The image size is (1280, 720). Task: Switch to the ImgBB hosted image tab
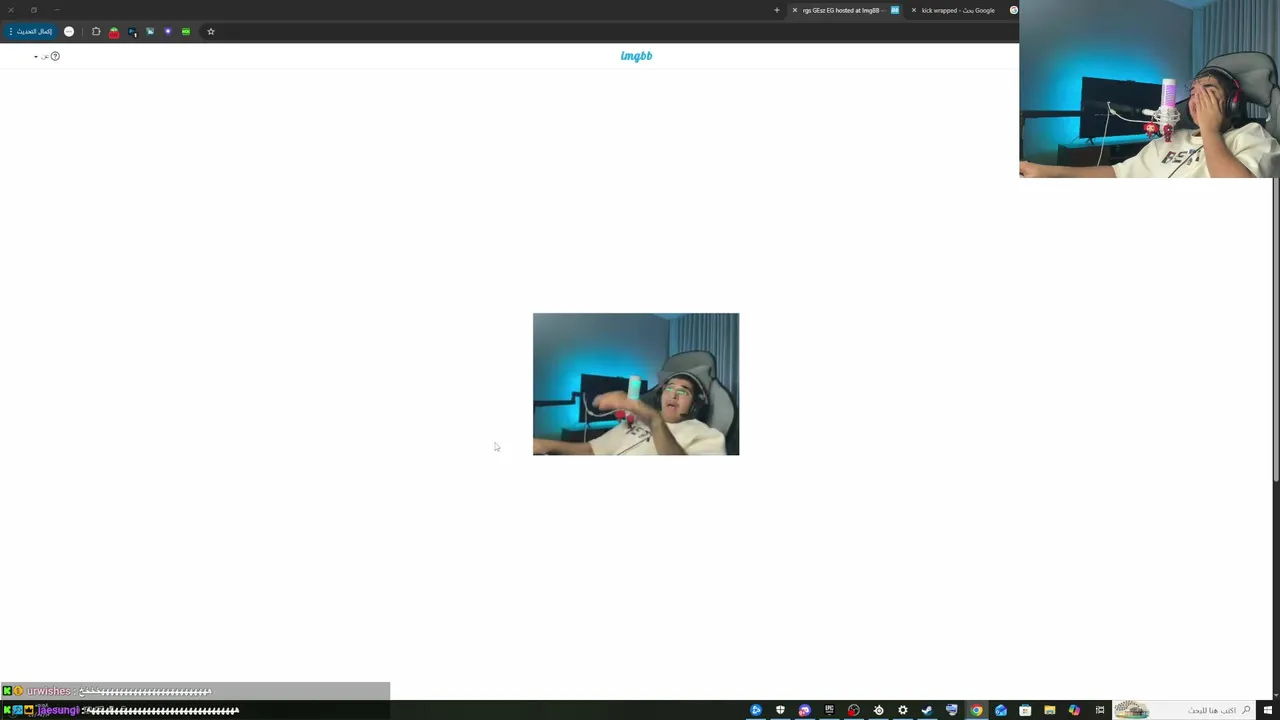846,10
